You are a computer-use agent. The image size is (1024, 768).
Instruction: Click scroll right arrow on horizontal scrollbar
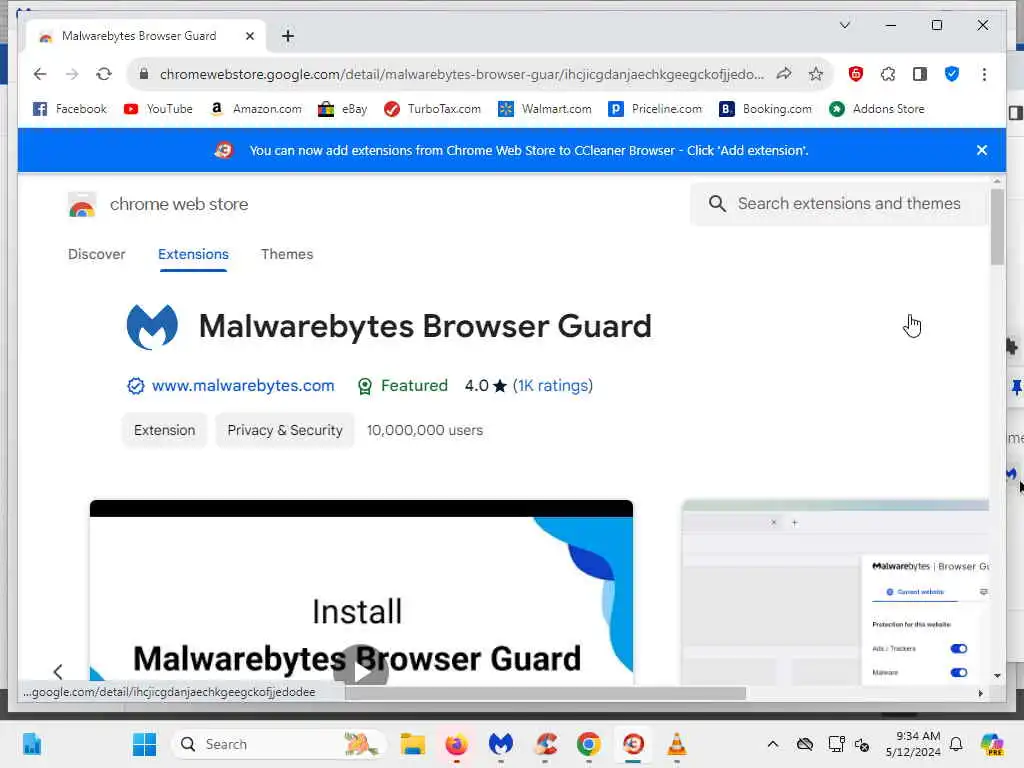(x=980, y=694)
